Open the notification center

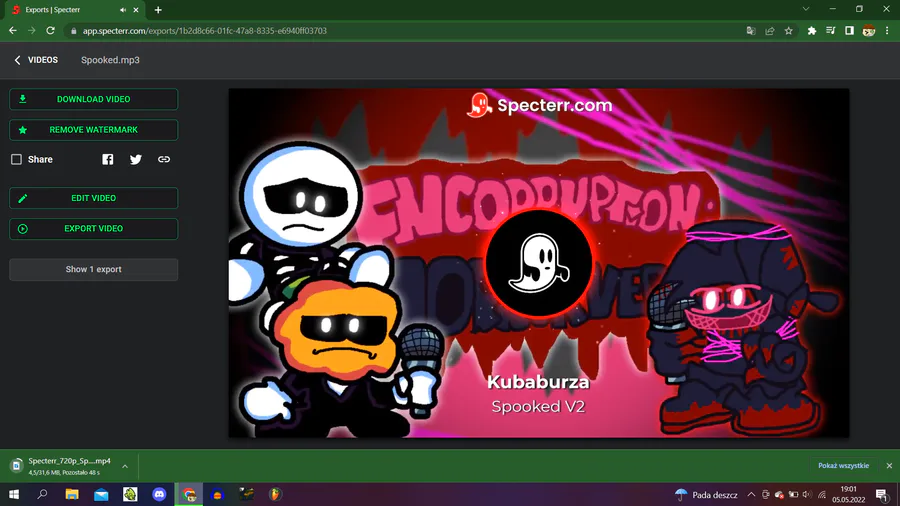(x=882, y=495)
